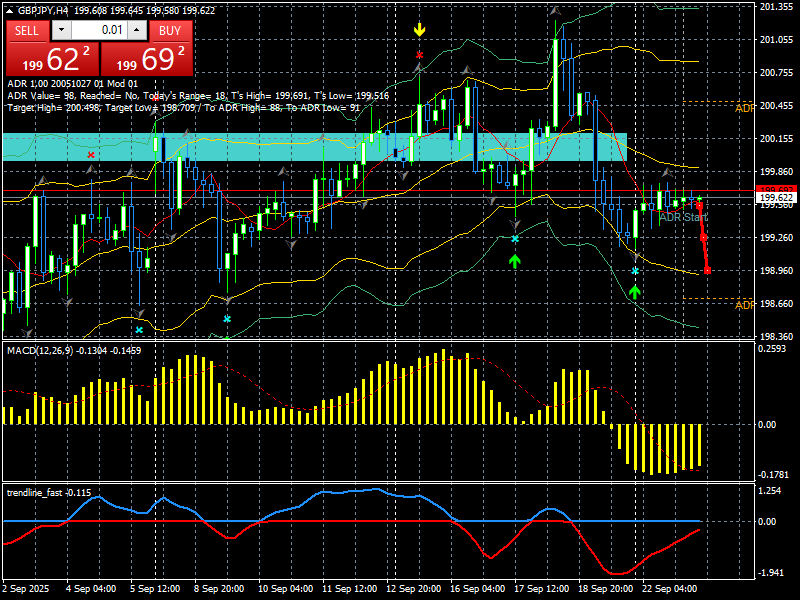The image size is (800, 600).
Task: Click the -0.1781 MACD scale value
Action: pos(773,475)
